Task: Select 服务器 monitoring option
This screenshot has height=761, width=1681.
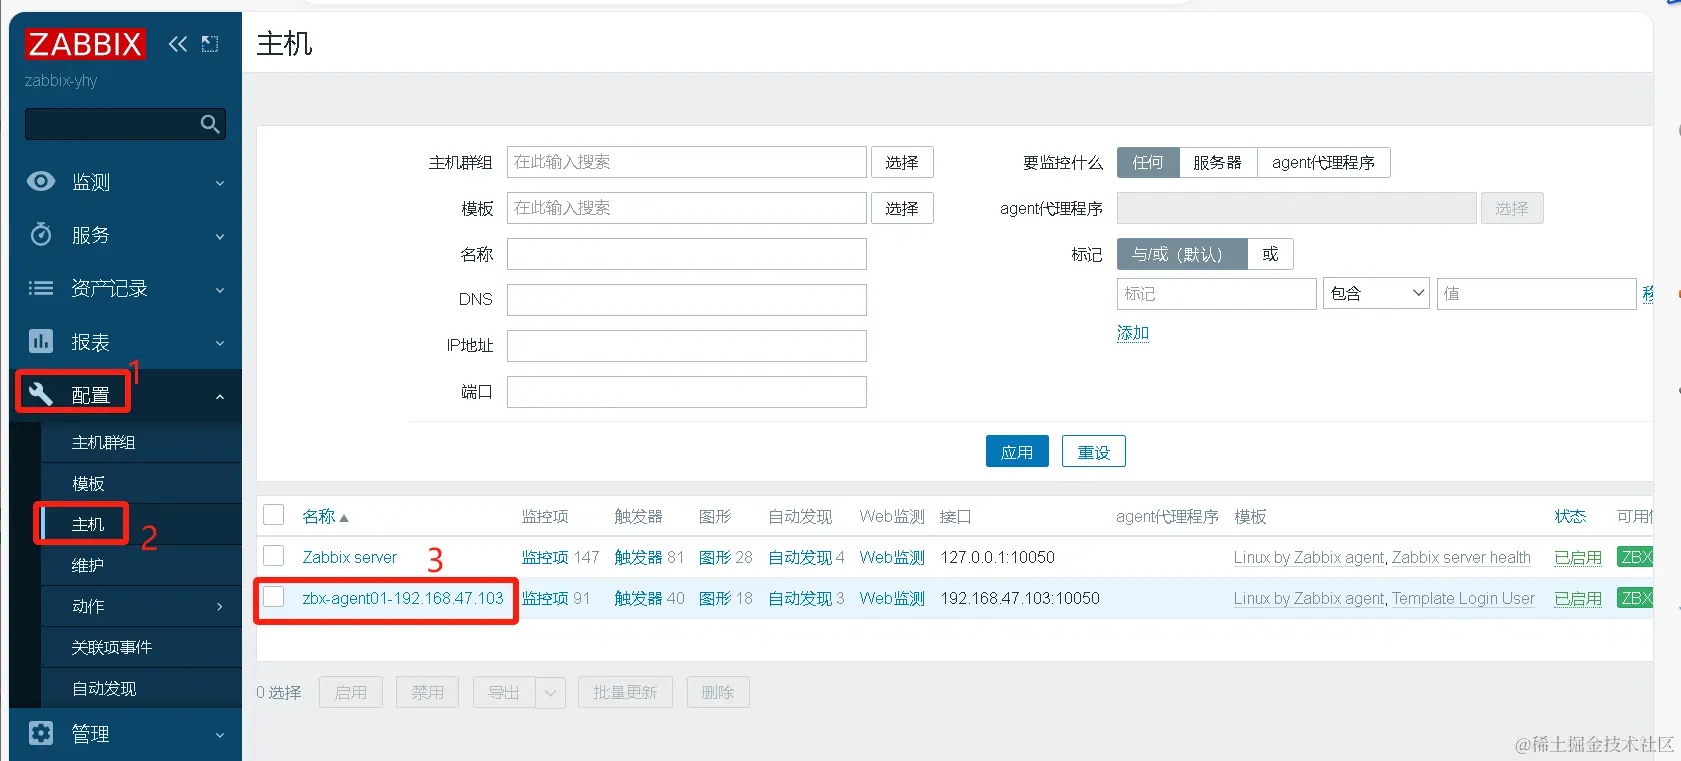Action: (1217, 162)
